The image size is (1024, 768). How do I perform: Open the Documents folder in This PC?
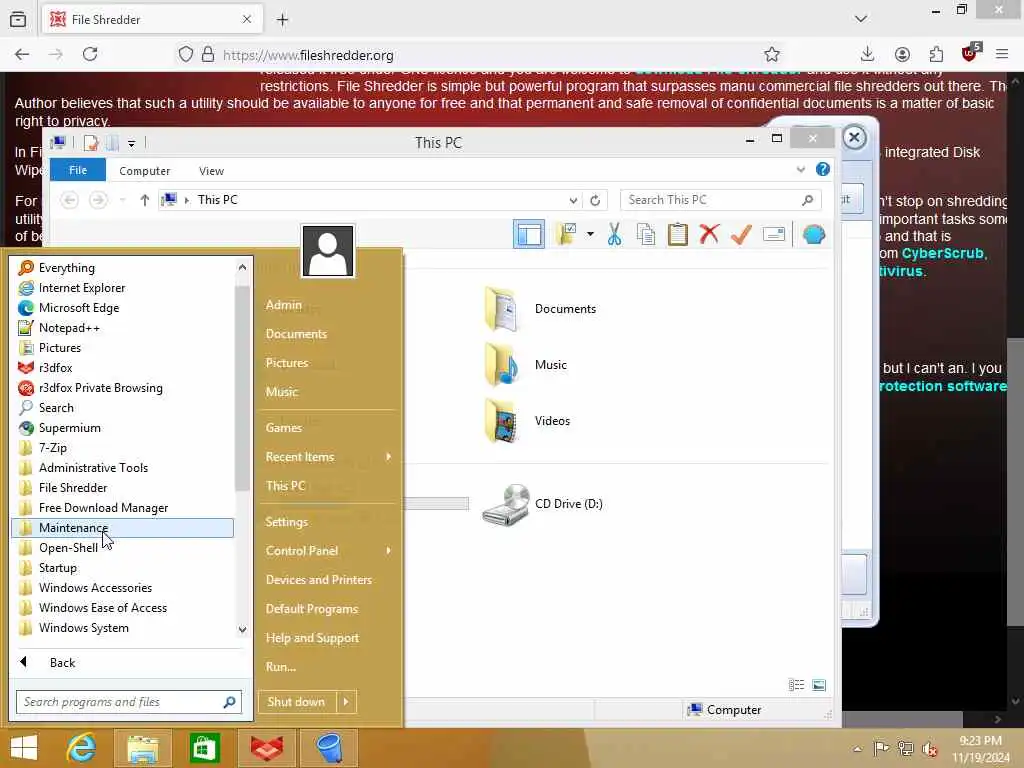click(x=541, y=309)
